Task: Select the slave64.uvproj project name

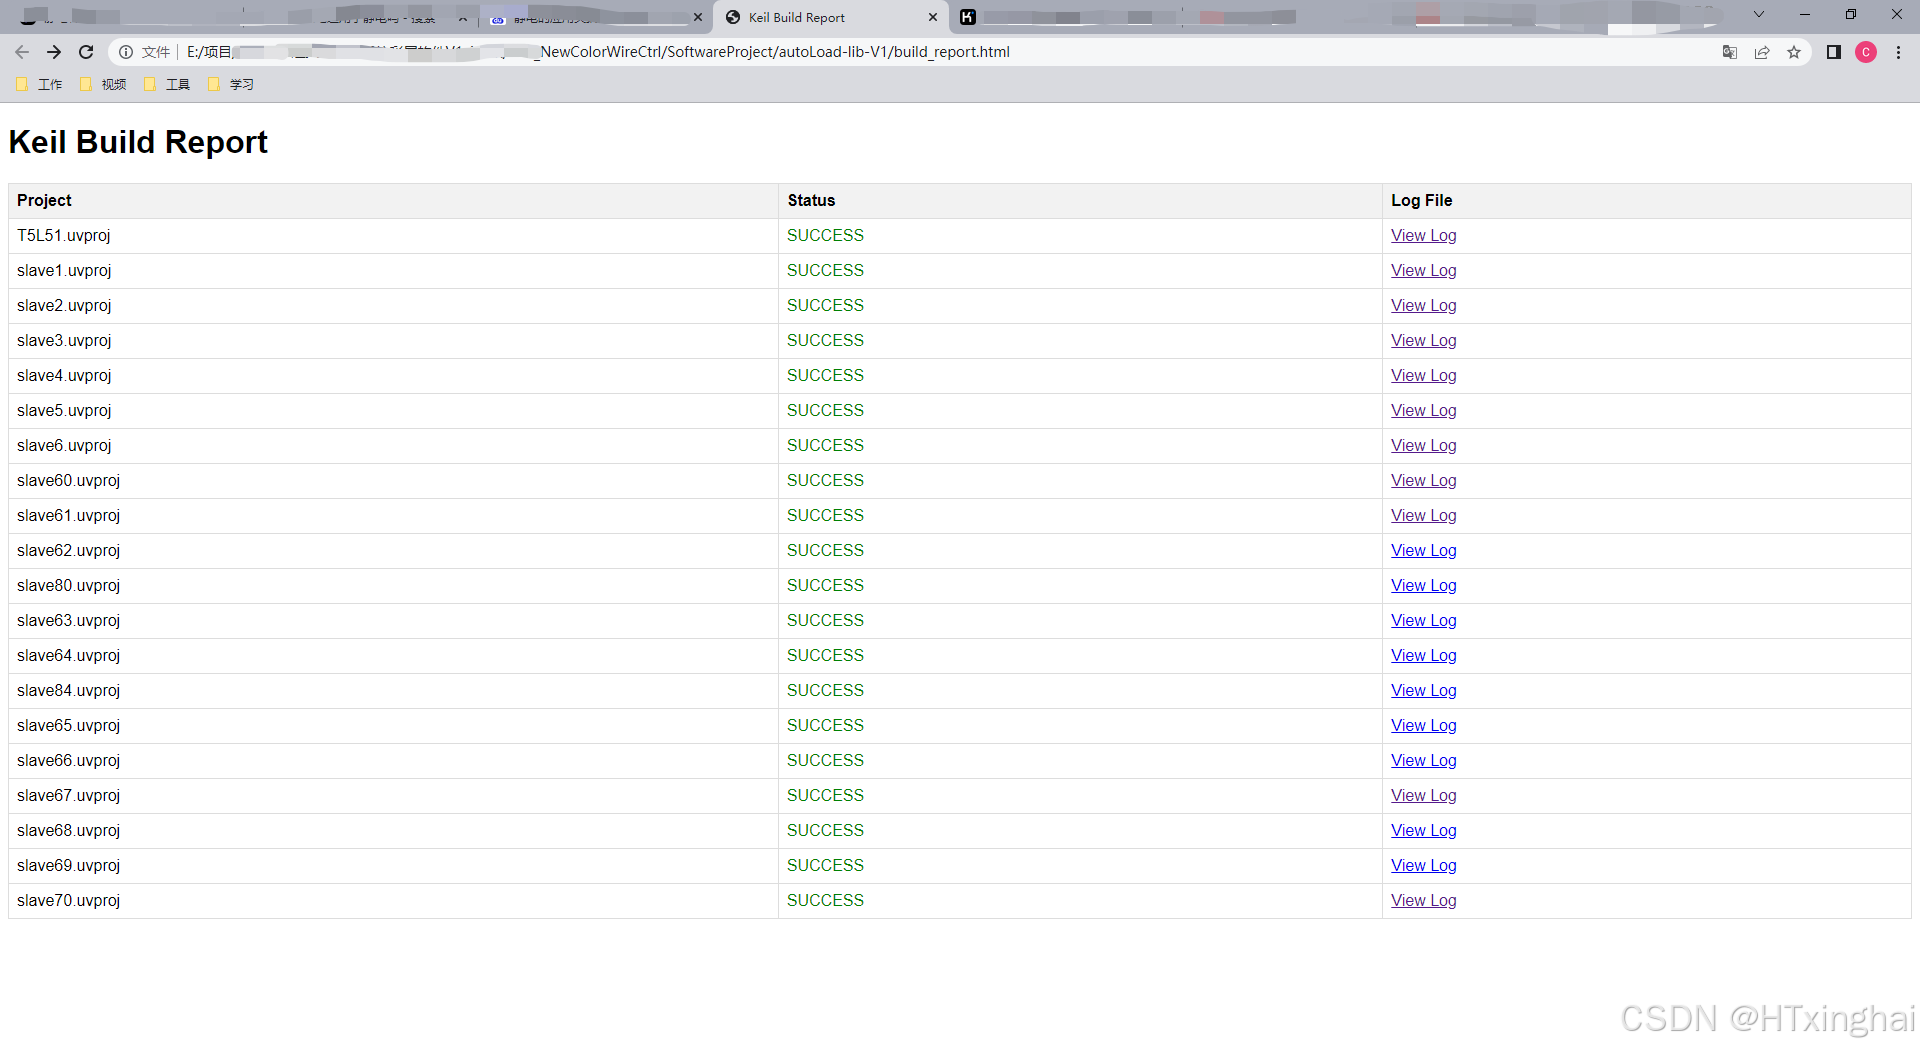Action: click(68, 656)
